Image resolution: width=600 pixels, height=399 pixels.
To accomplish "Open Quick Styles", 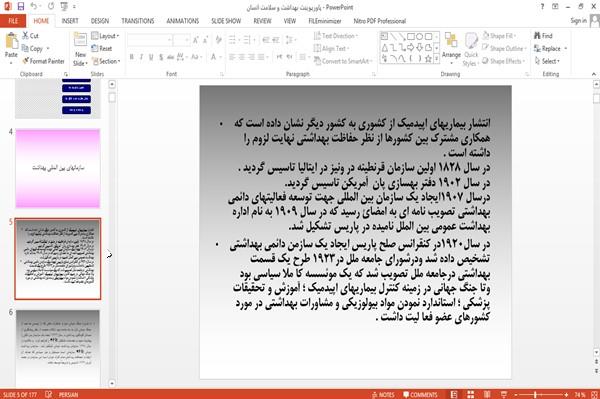I will pos(471,50).
